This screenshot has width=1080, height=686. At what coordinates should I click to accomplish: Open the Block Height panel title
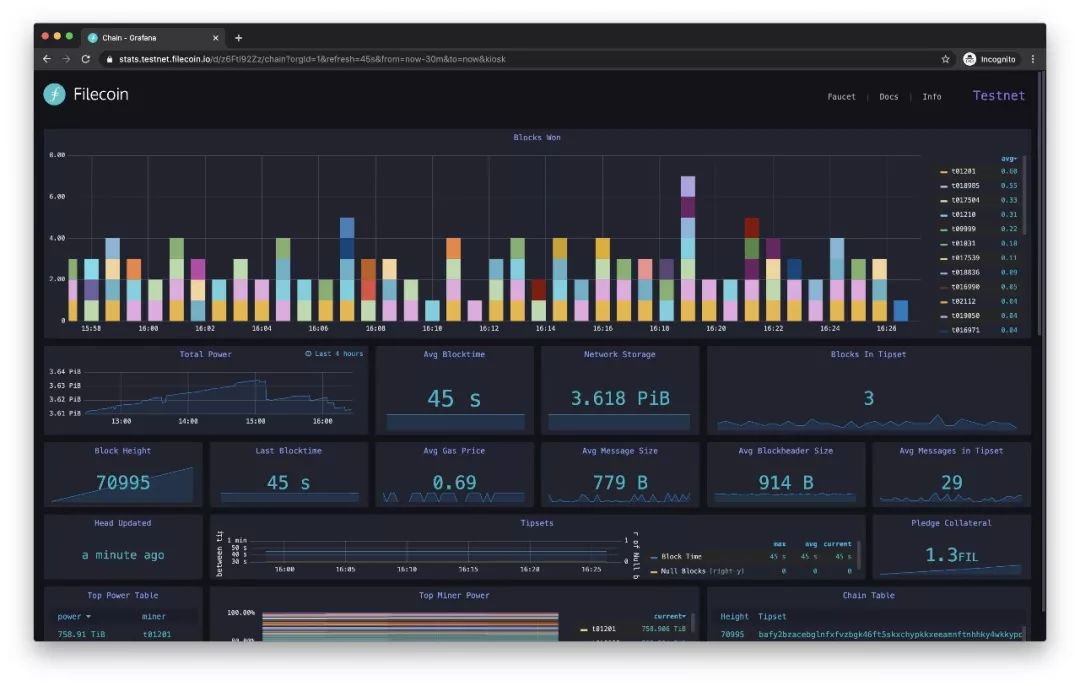pyautogui.click(x=123, y=450)
